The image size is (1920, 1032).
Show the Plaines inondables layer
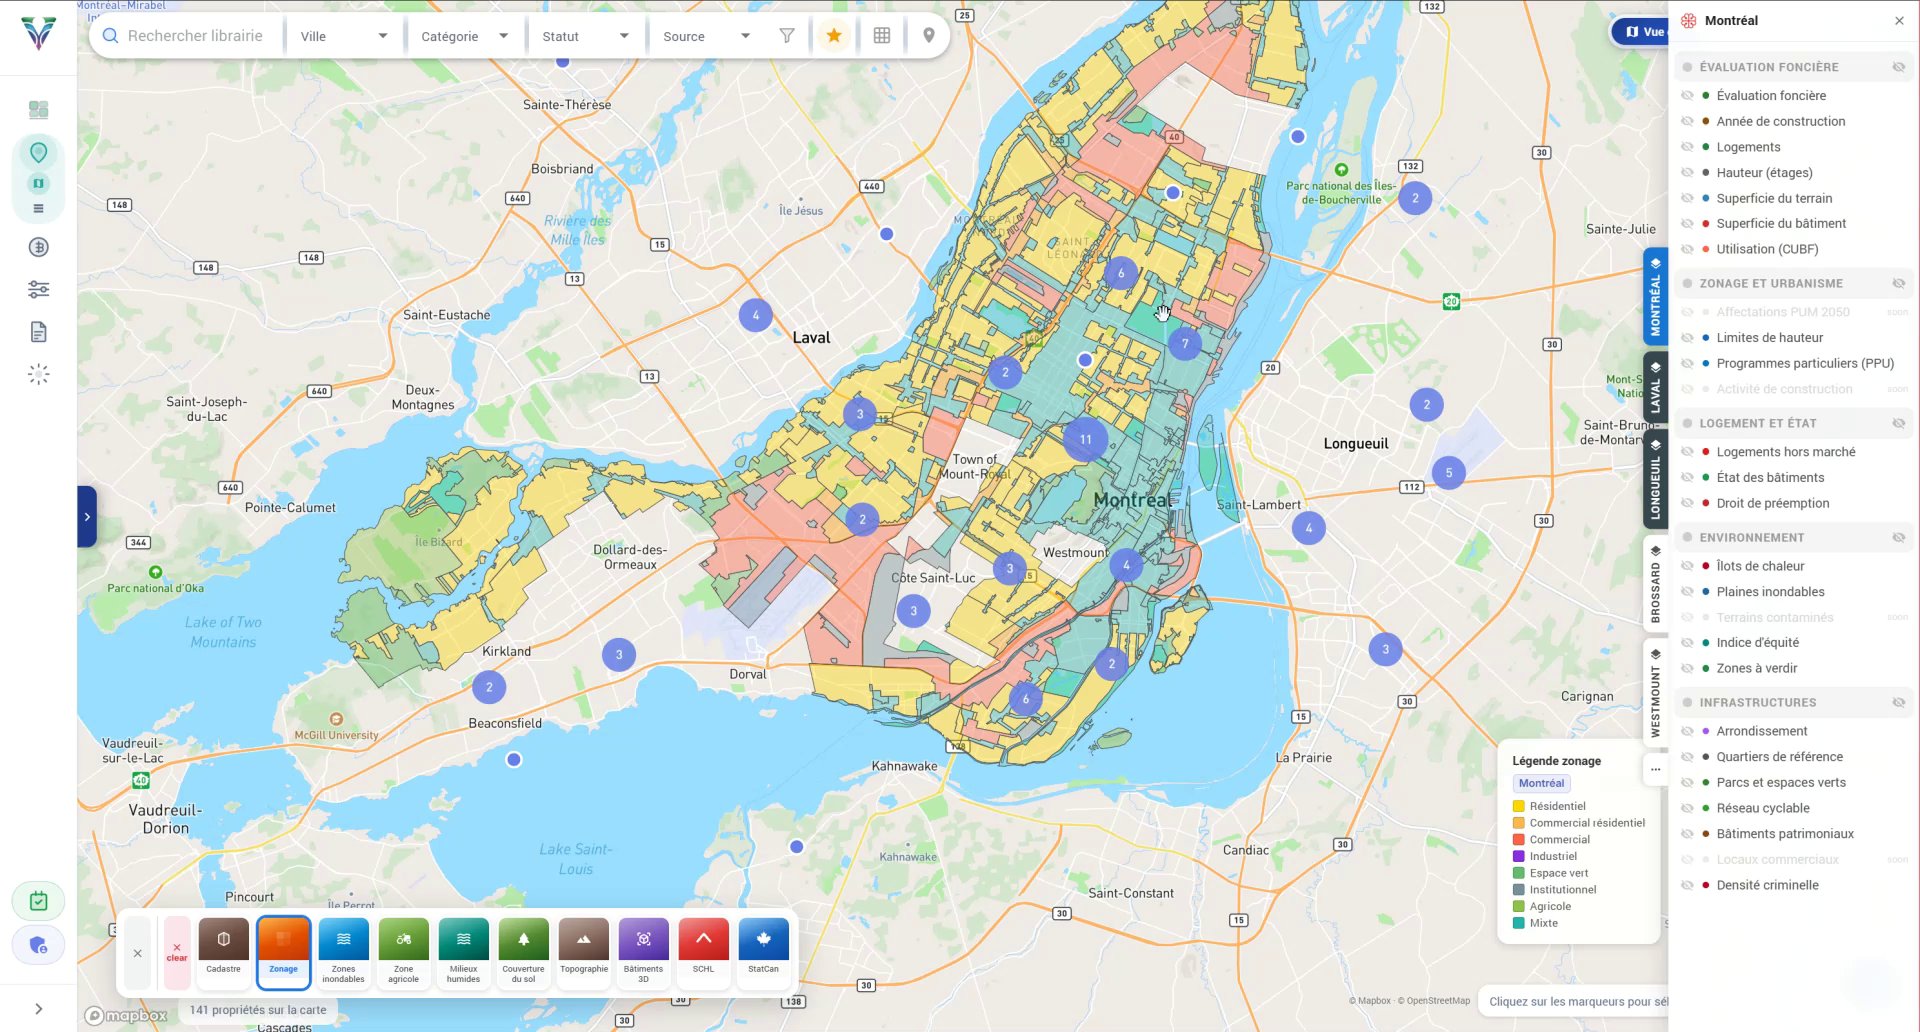coord(1689,591)
